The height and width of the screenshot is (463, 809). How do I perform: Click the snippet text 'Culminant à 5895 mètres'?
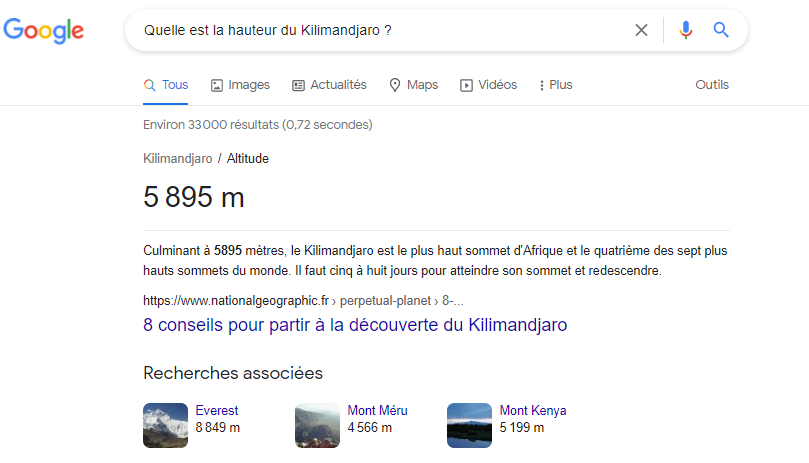click(x=214, y=250)
